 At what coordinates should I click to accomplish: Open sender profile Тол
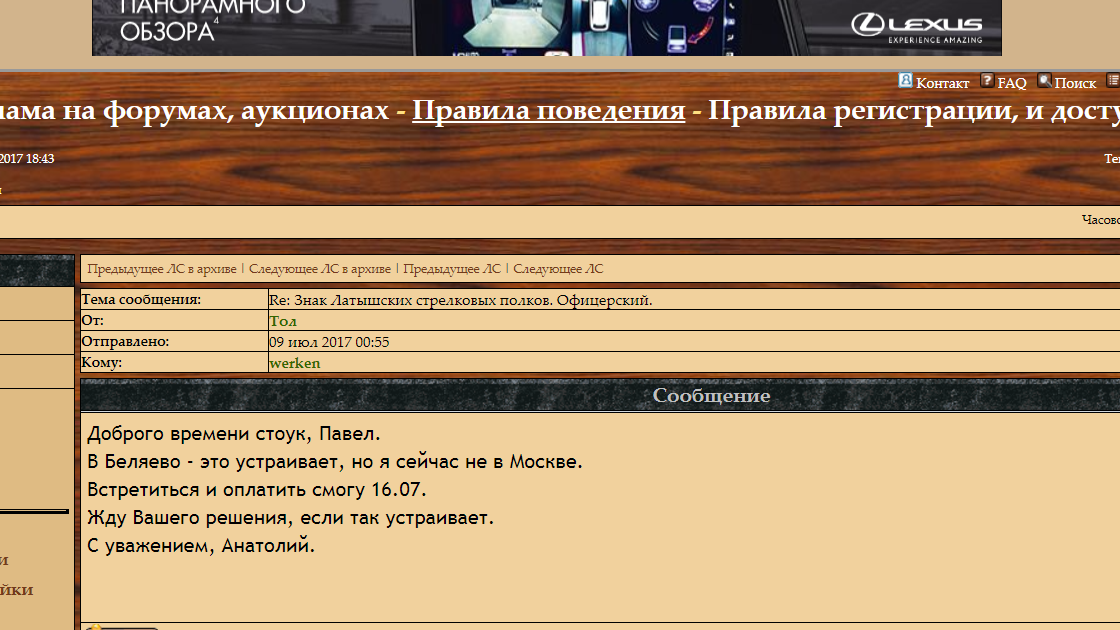click(x=283, y=321)
